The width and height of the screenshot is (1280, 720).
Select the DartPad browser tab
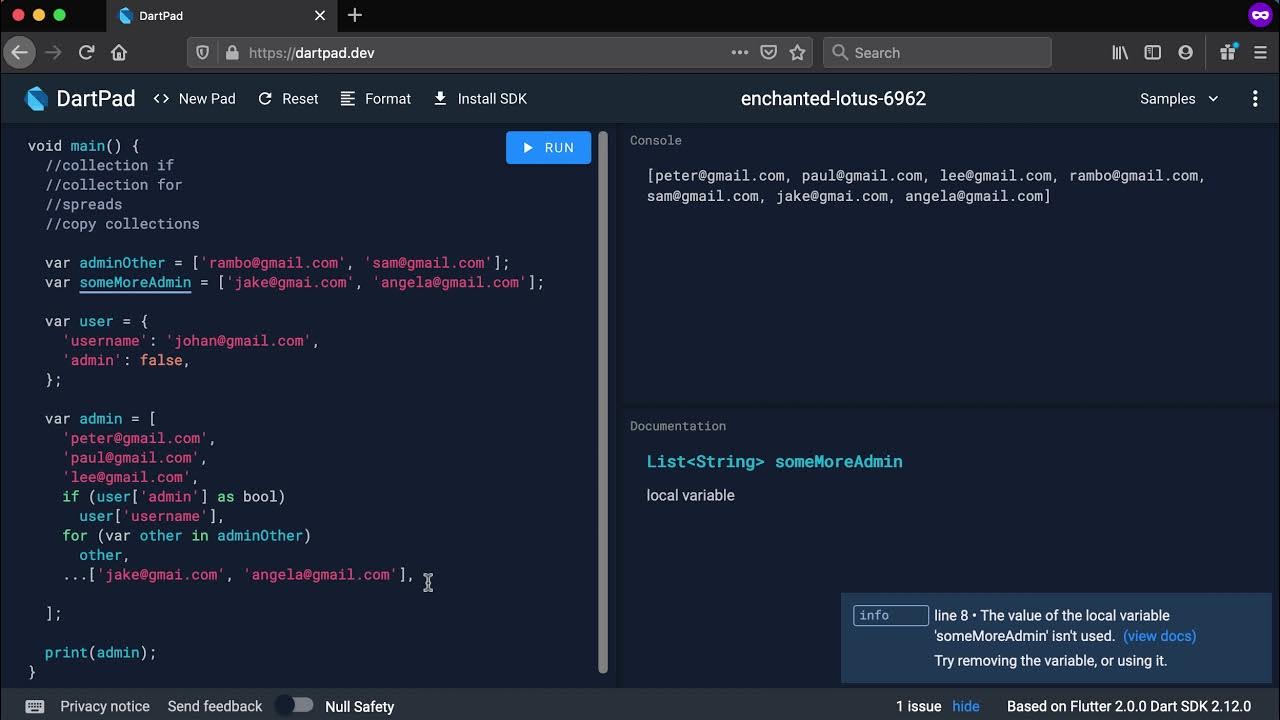pos(220,15)
